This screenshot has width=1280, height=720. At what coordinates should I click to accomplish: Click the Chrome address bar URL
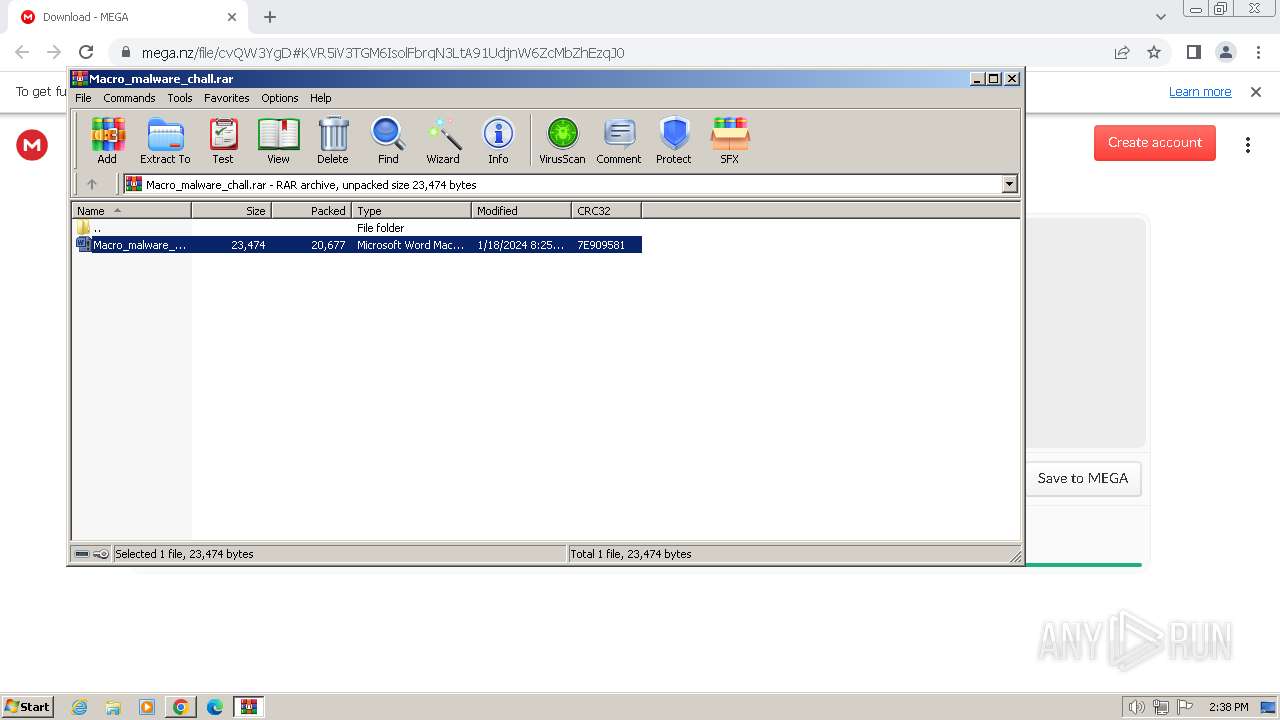click(x=383, y=53)
